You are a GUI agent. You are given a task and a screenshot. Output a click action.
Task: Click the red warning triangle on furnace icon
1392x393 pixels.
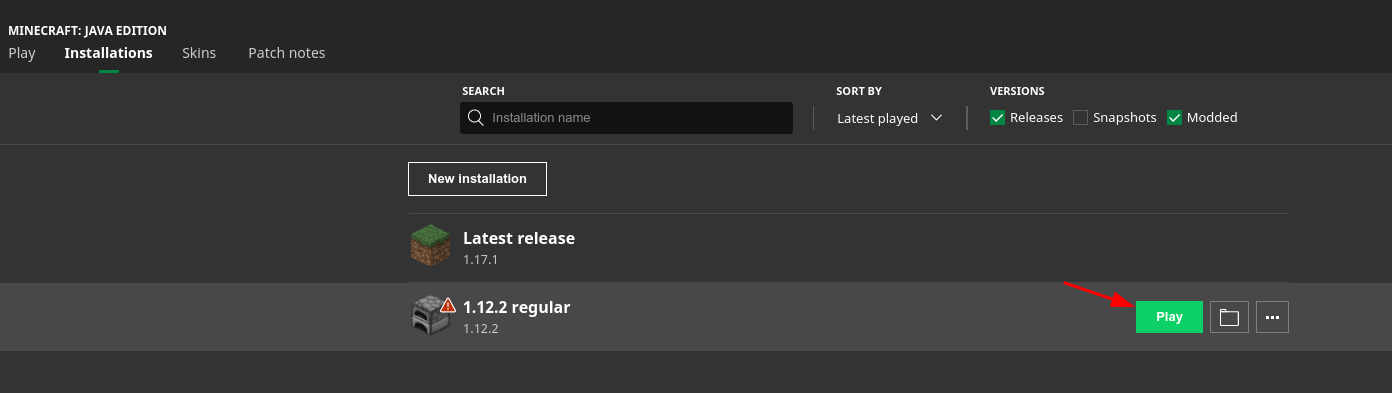pyautogui.click(x=448, y=304)
